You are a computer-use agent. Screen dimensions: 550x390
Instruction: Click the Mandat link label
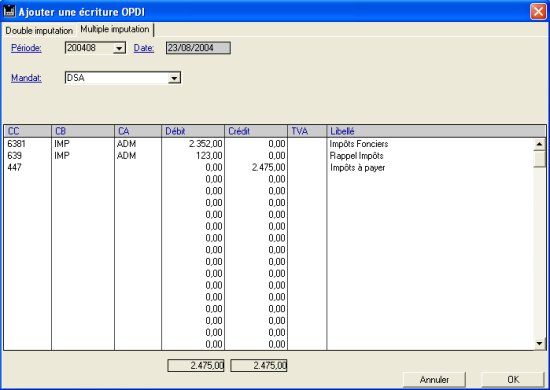pyautogui.click(x=26, y=78)
